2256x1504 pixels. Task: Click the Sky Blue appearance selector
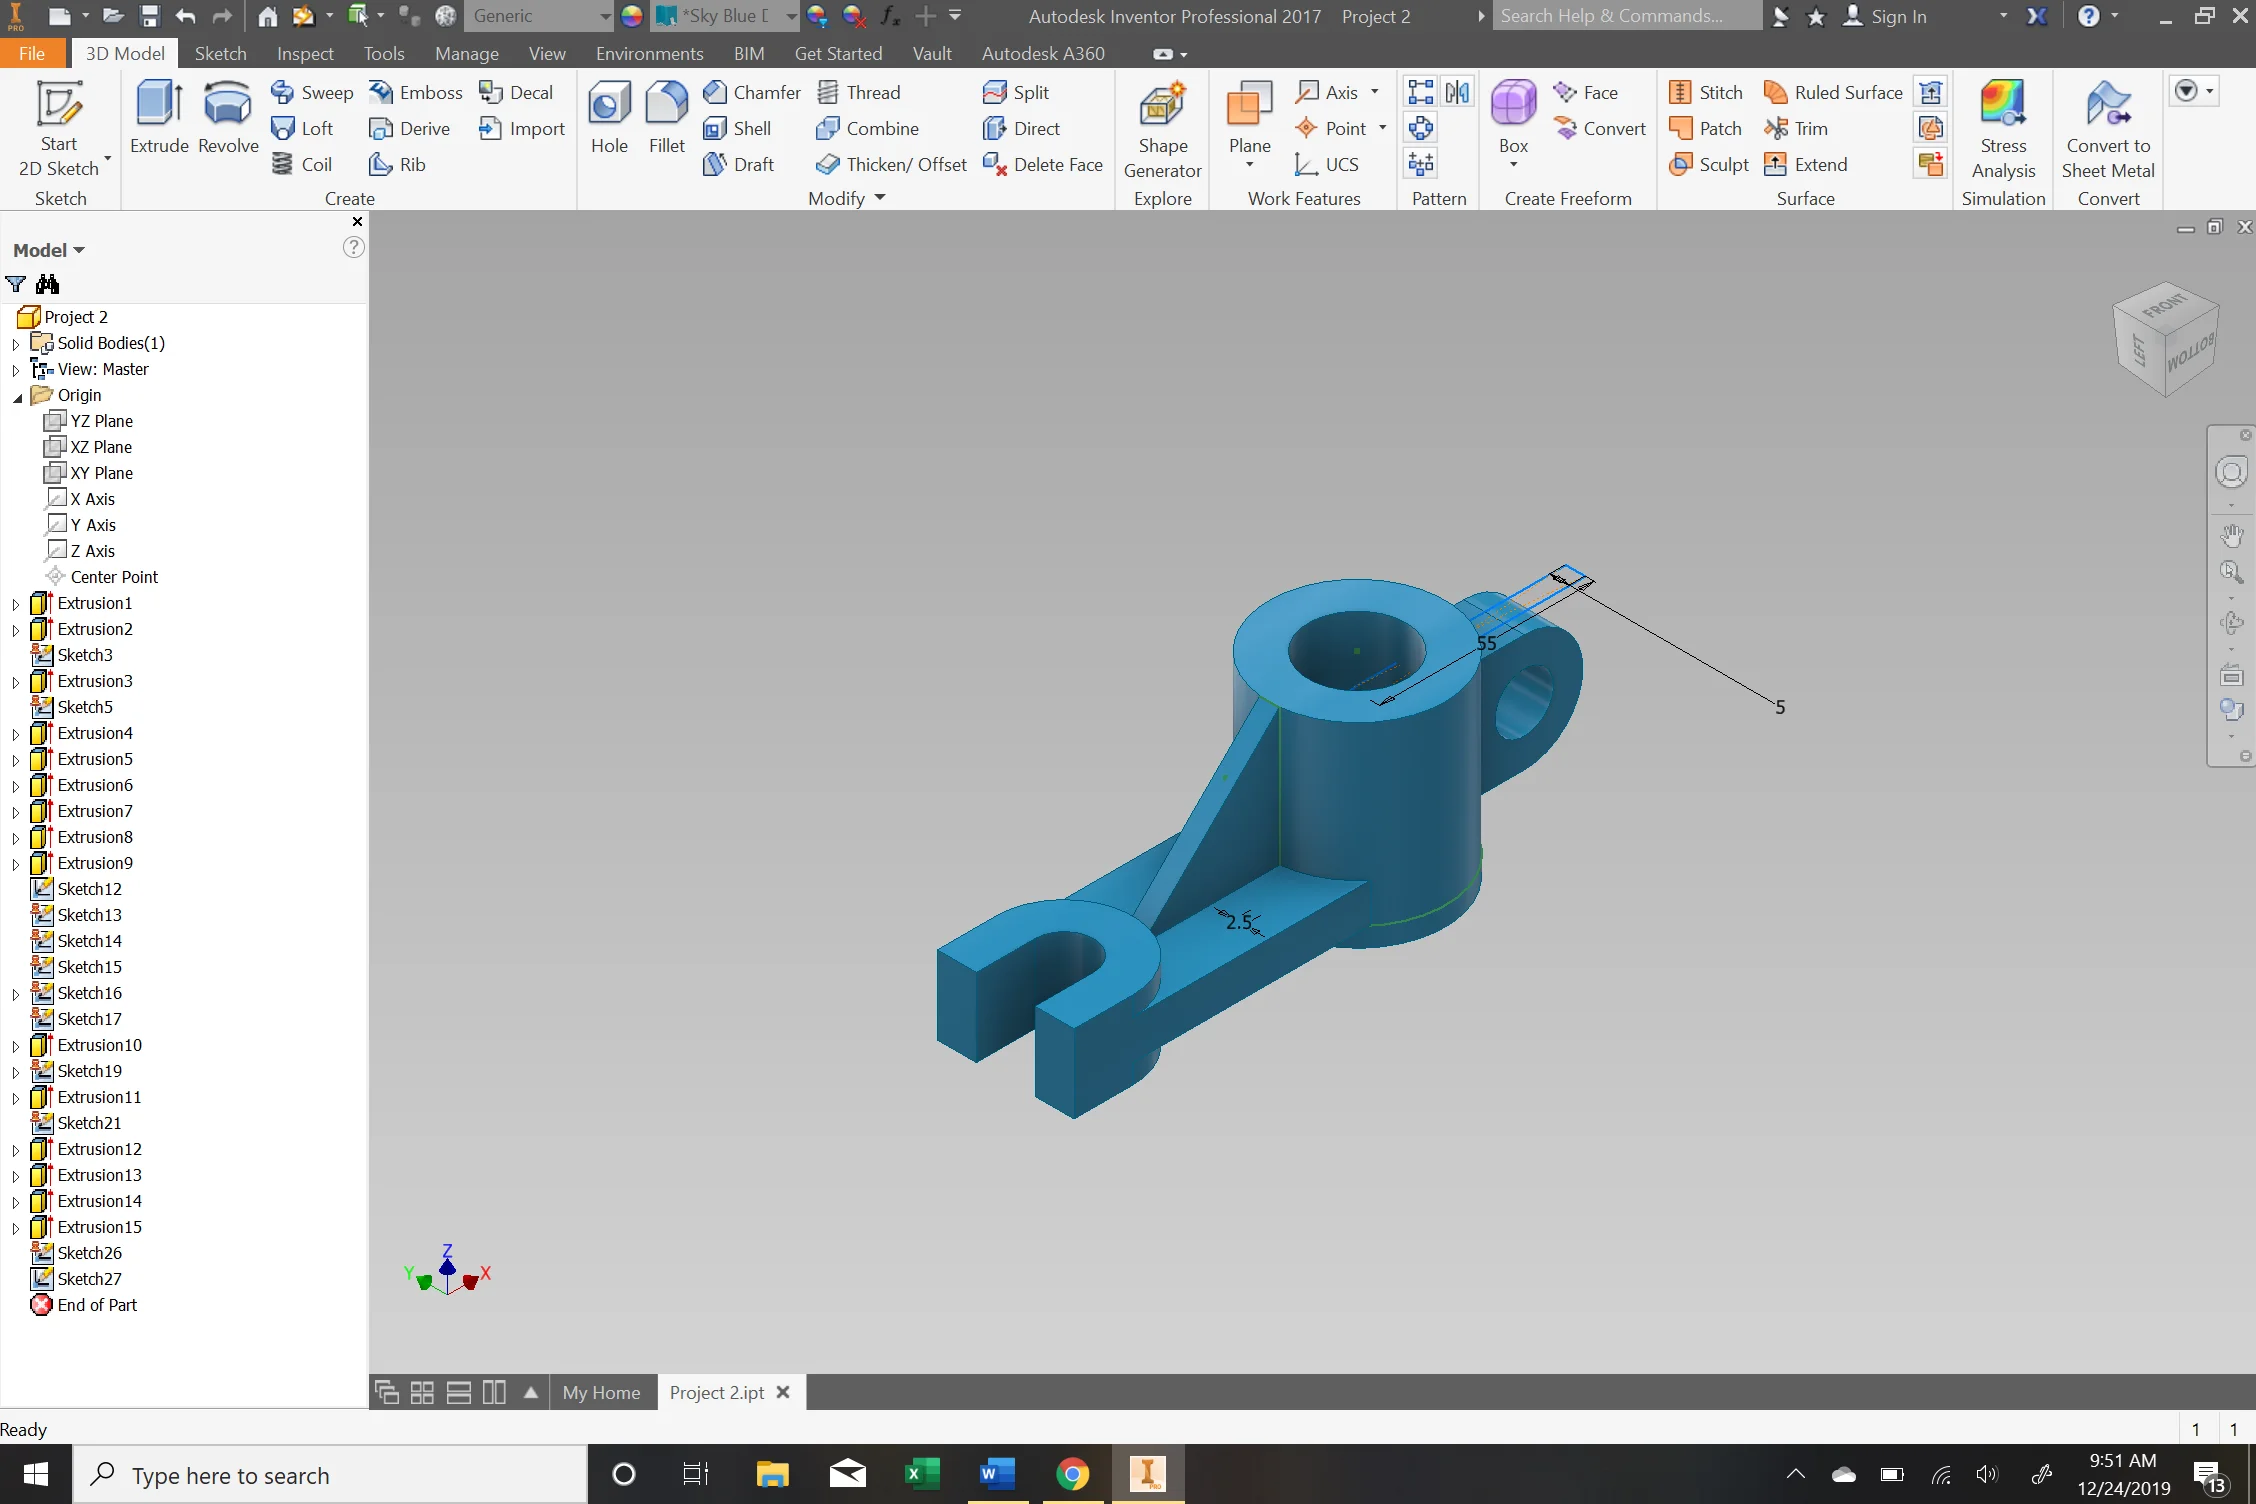pyautogui.click(x=726, y=16)
